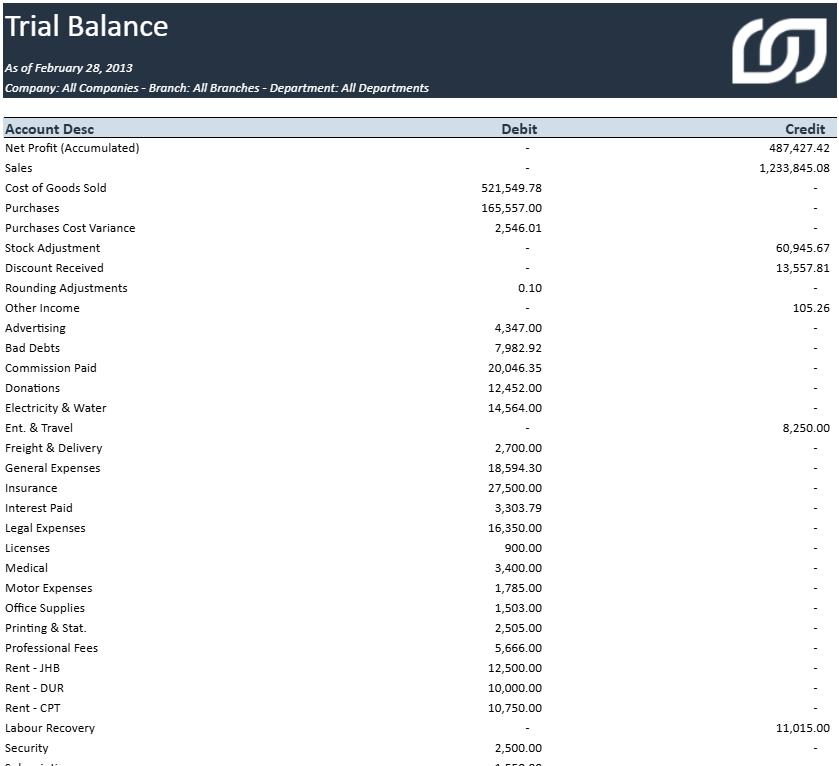Select the Bad Debts account label
The width and height of the screenshot is (839, 766).
coord(33,348)
